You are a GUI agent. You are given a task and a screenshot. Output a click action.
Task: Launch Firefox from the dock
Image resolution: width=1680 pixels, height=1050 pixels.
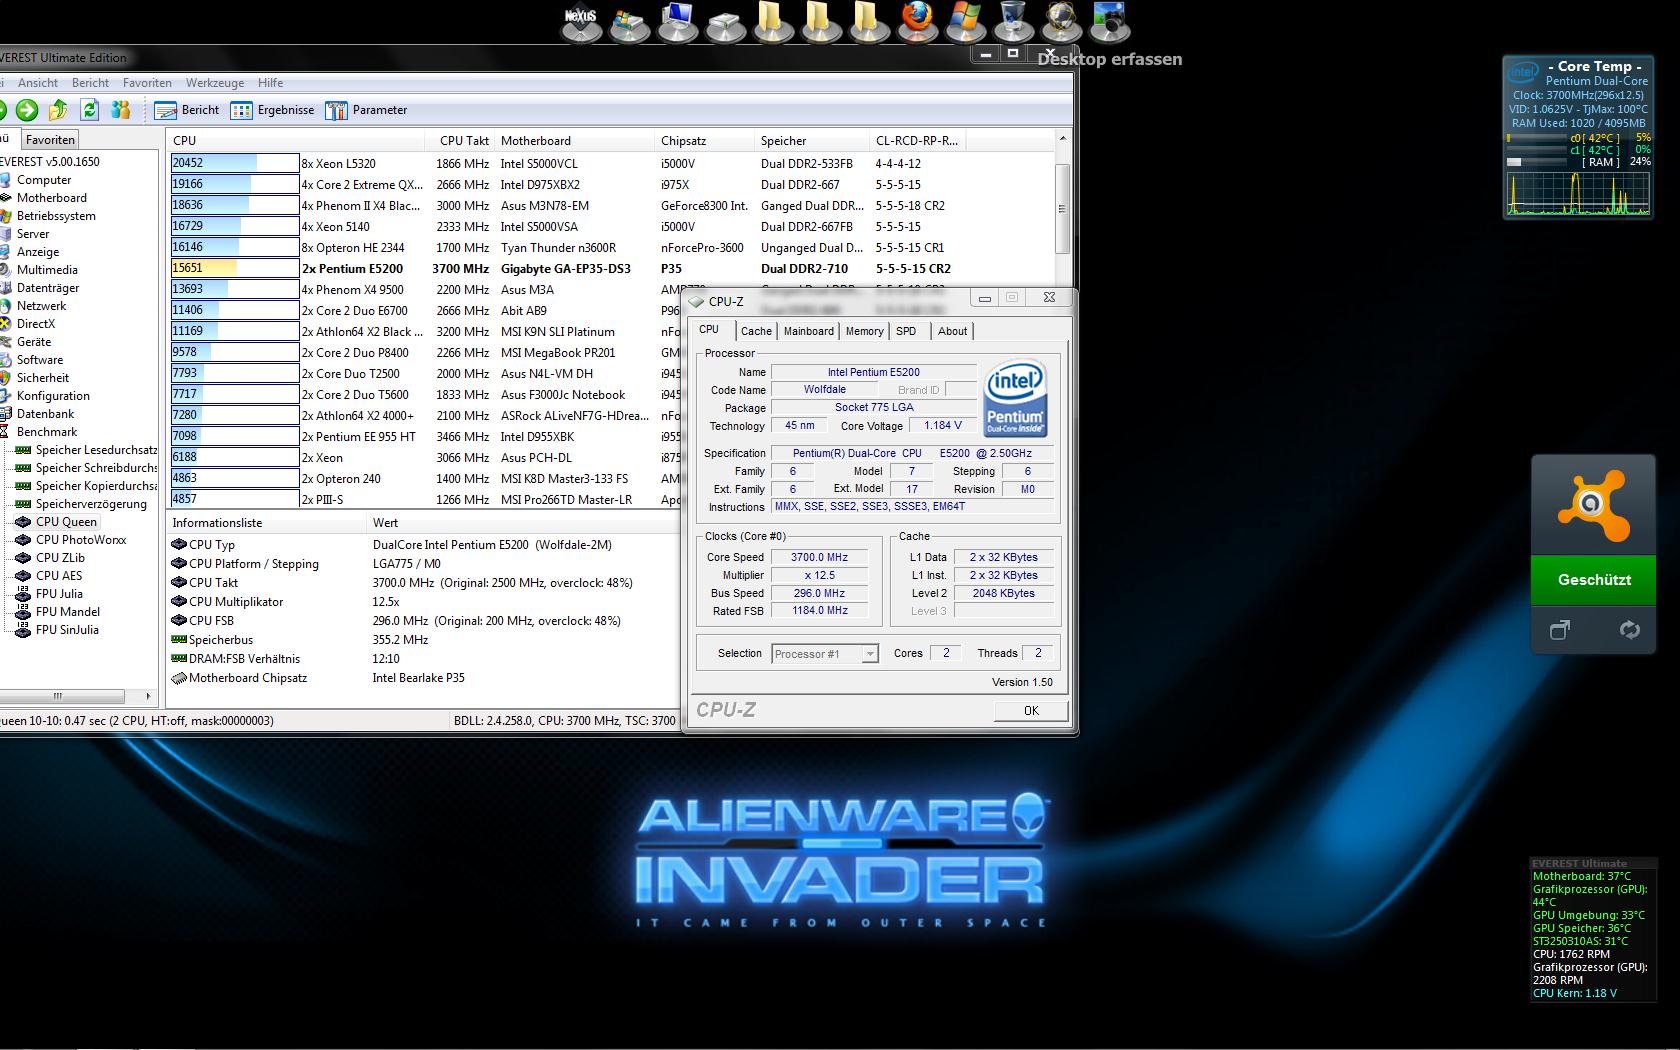point(917,22)
